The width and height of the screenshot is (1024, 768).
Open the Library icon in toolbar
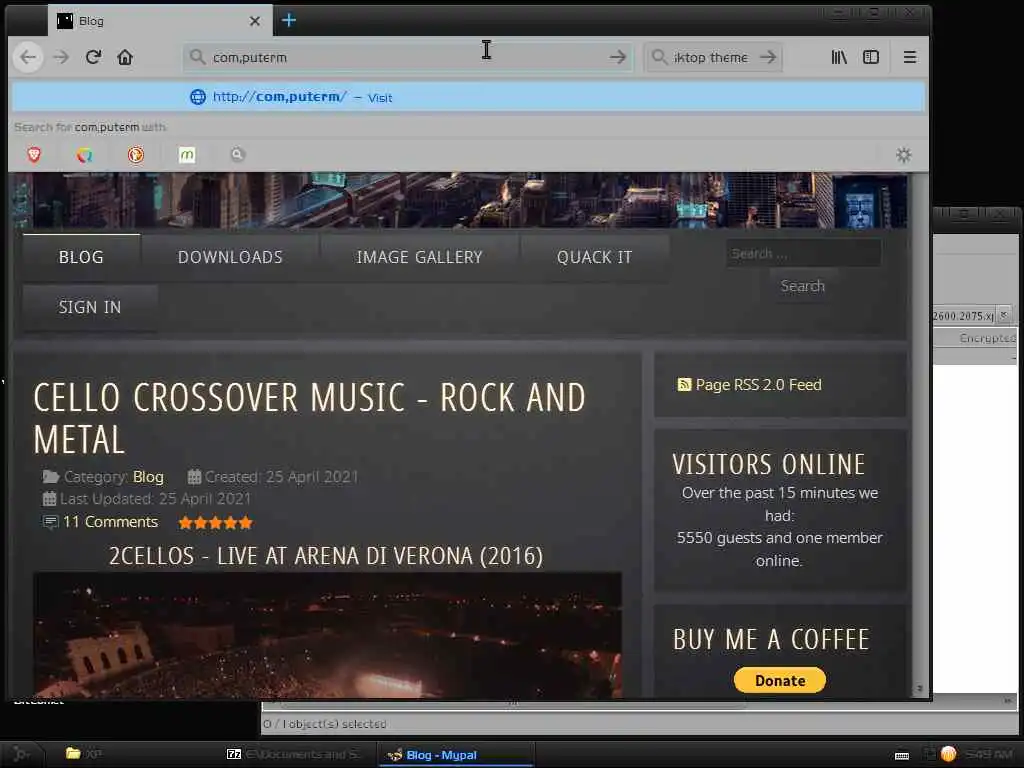pos(839,57)
